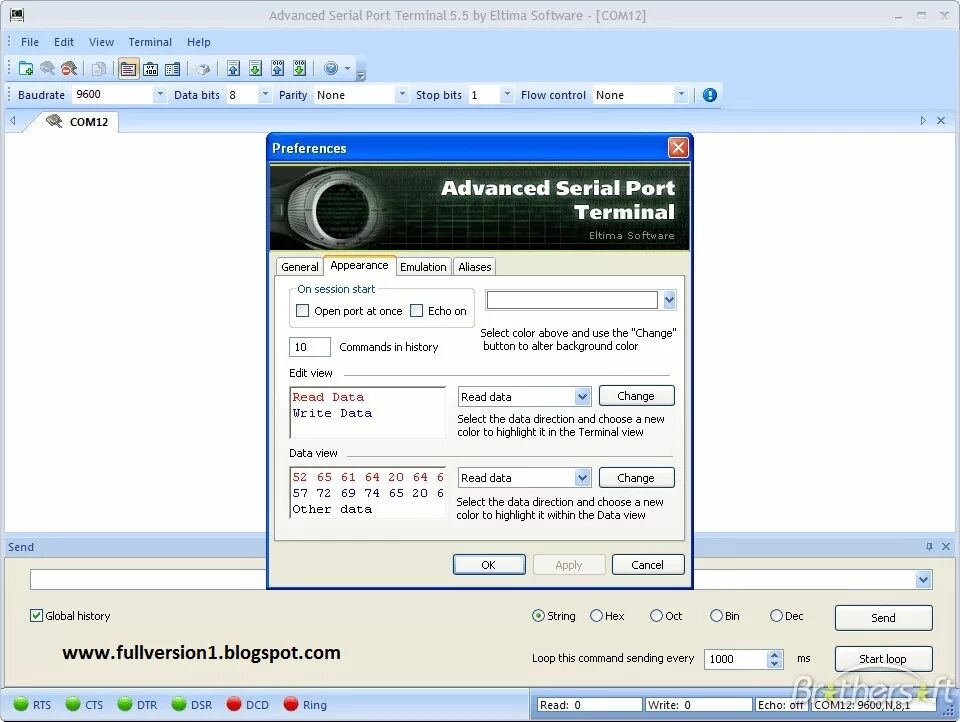Click the Start loop button
Viewport: 960px width, 722px height.
[x=883, y=659]
